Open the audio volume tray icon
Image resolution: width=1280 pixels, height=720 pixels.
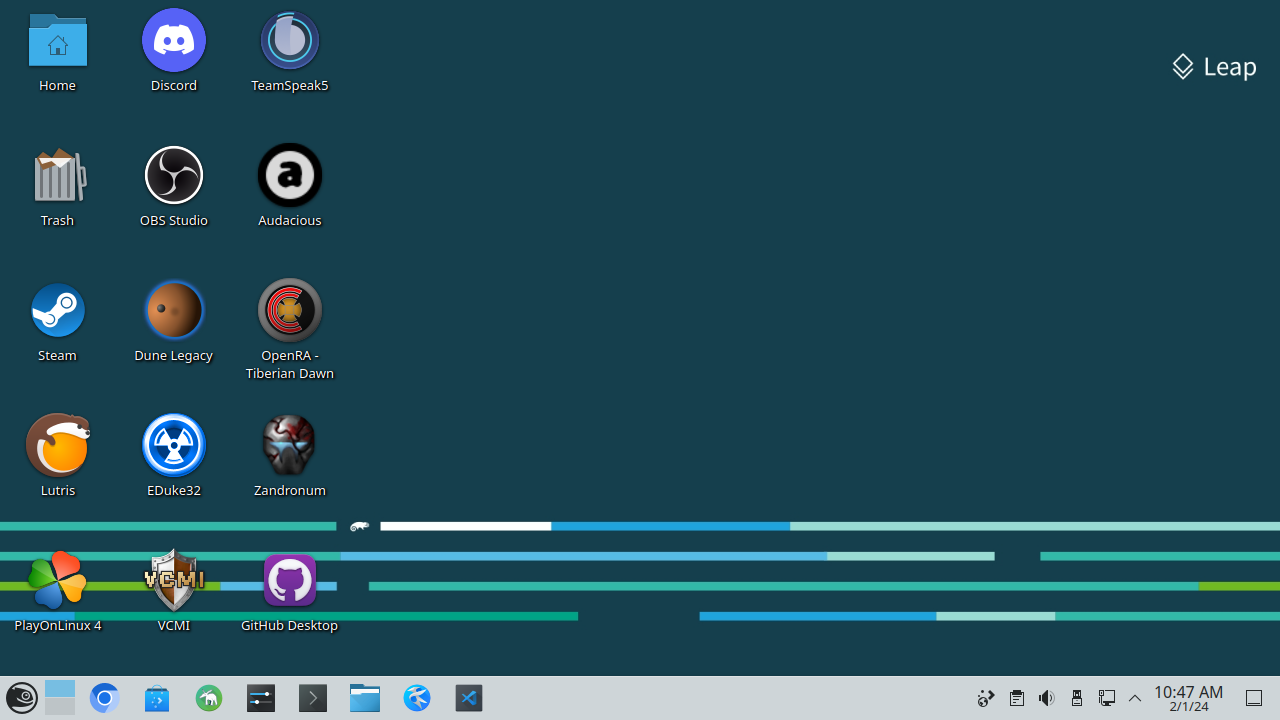(1046, 698)
